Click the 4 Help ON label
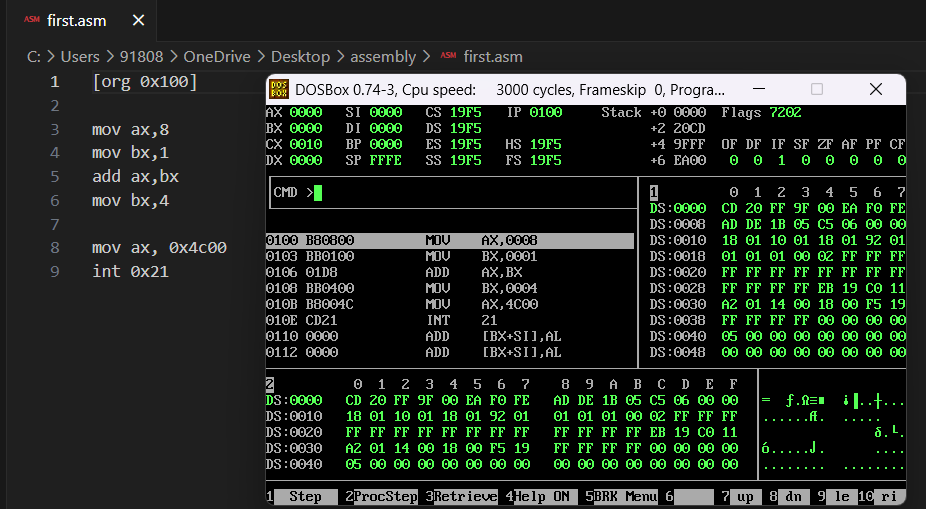Viewport: 926px width, 509px height. click(541, 497)
